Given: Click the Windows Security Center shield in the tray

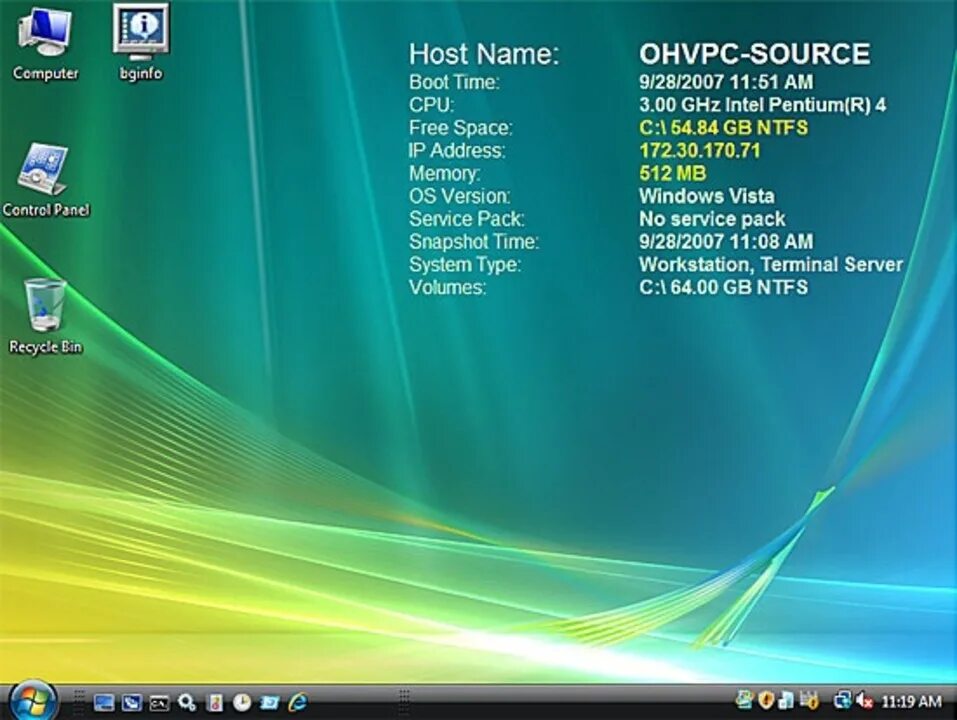Looking at the screenshot, I should click(x=764, y=701).
